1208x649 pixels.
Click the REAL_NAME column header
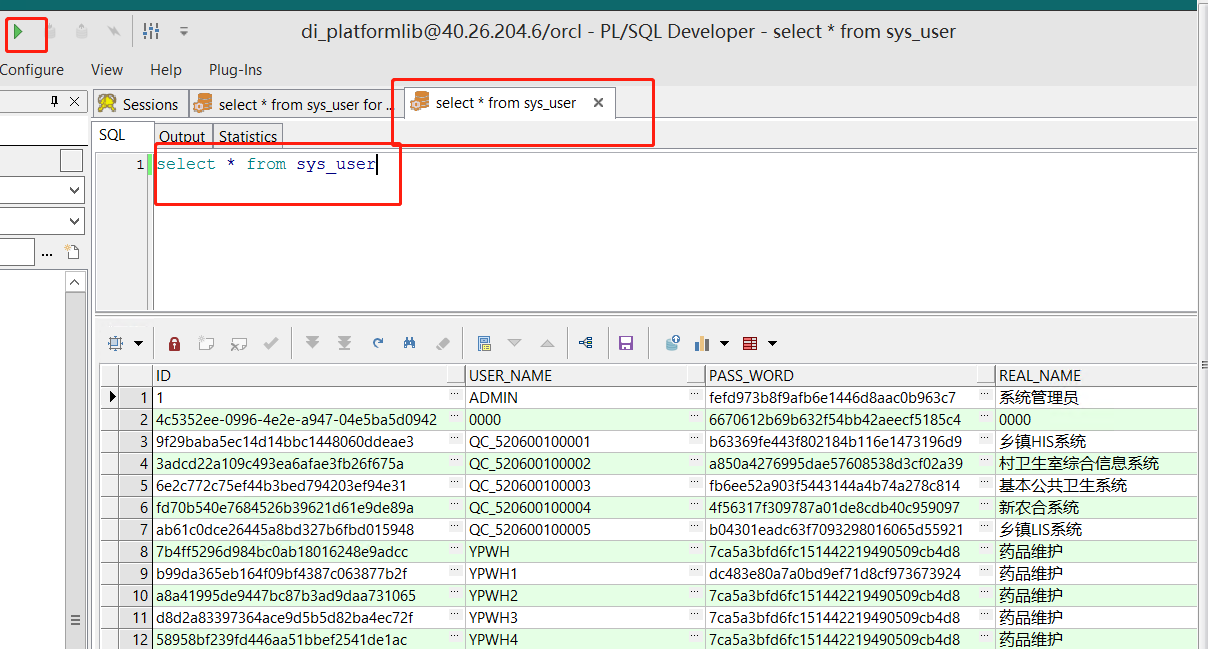1097,376
